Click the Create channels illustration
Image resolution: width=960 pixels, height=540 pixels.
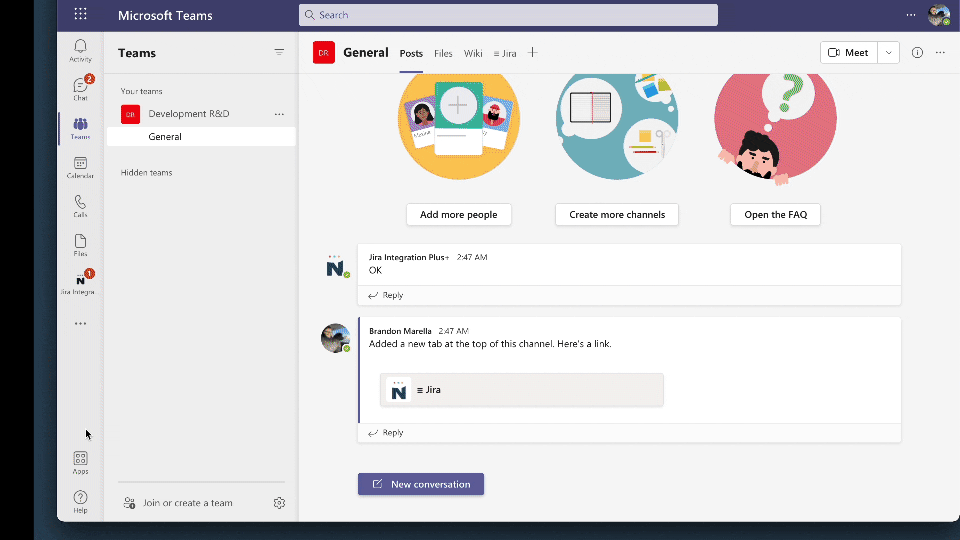coord(617,126)
